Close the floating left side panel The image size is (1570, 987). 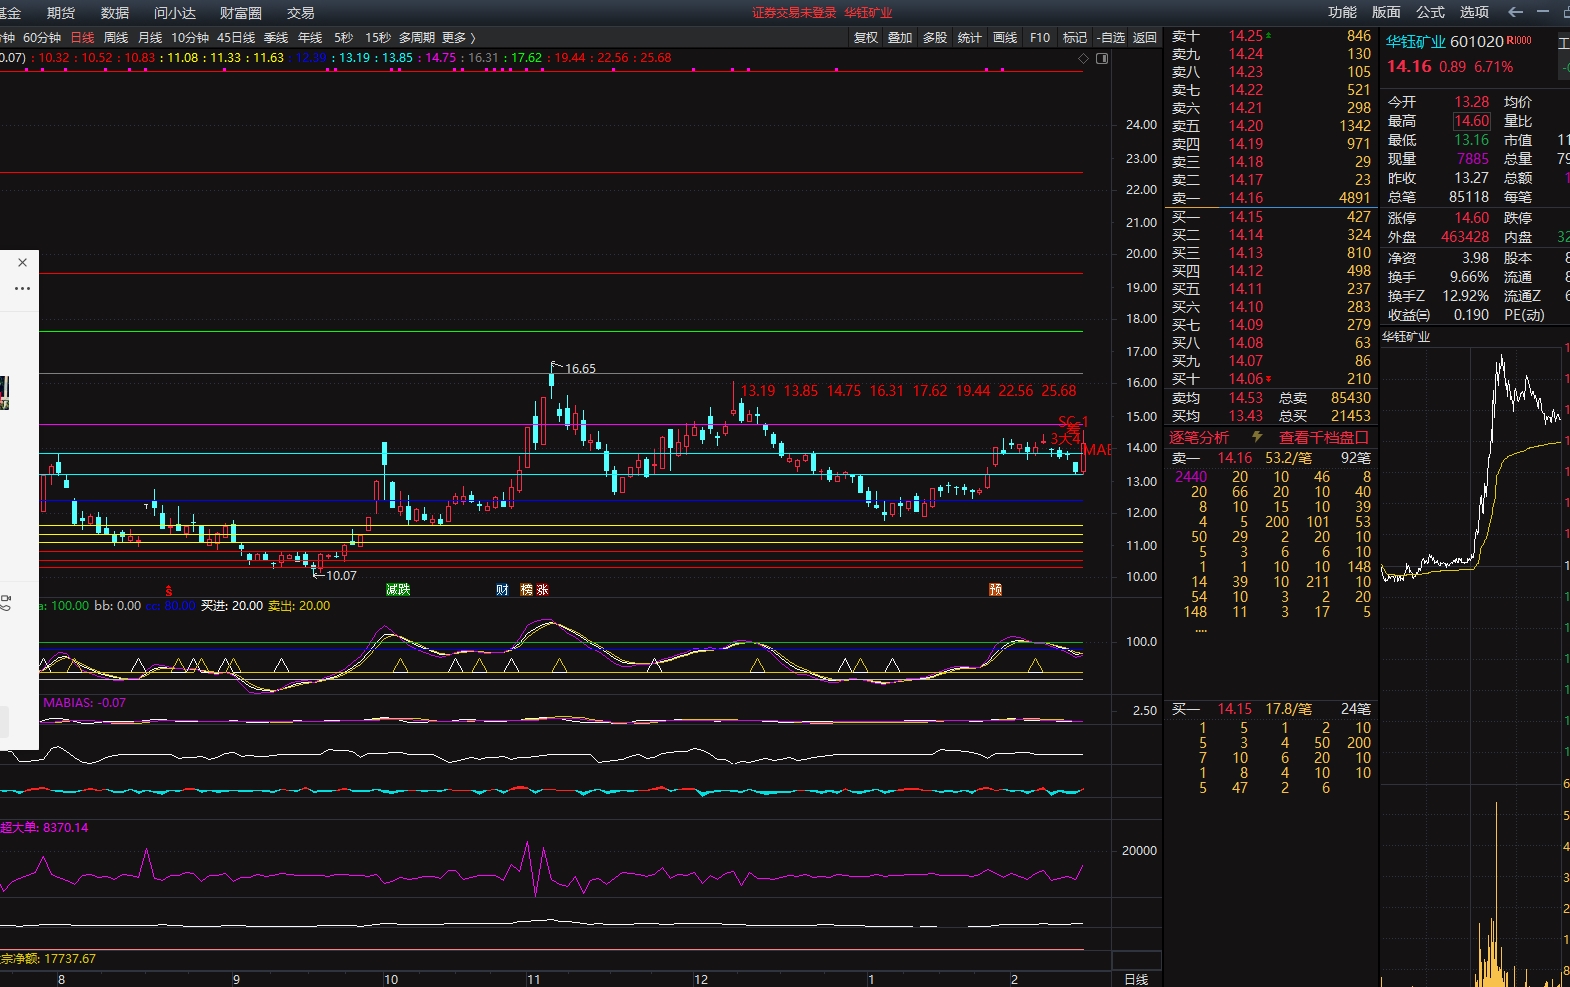click(22, 262)
